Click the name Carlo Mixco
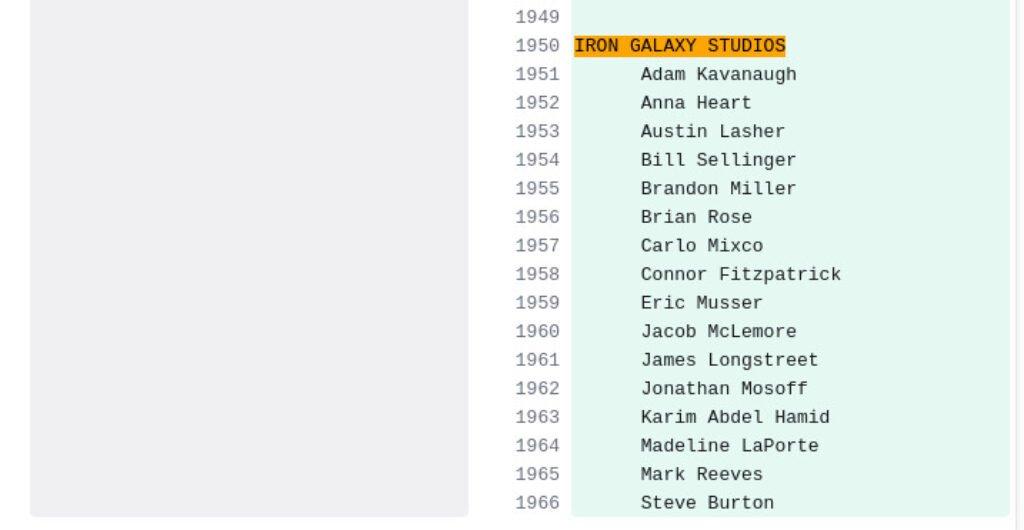 tap(701, 246)
